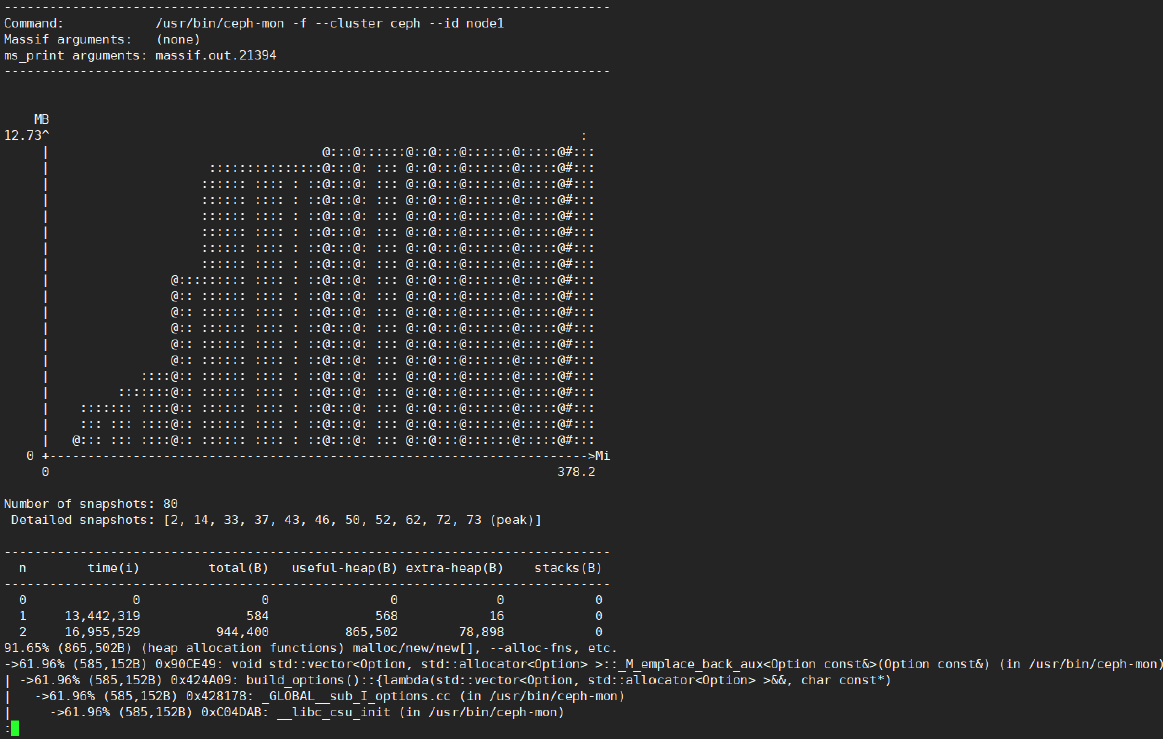Select the 865,502 useful-heap value

[371, 632]
